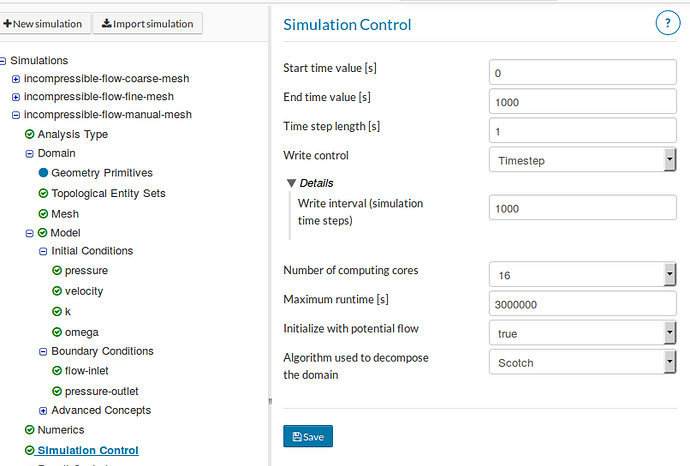The image size is (690, 466).
Task: Click the omega green checkmark icon
Action: click(57, 332)
